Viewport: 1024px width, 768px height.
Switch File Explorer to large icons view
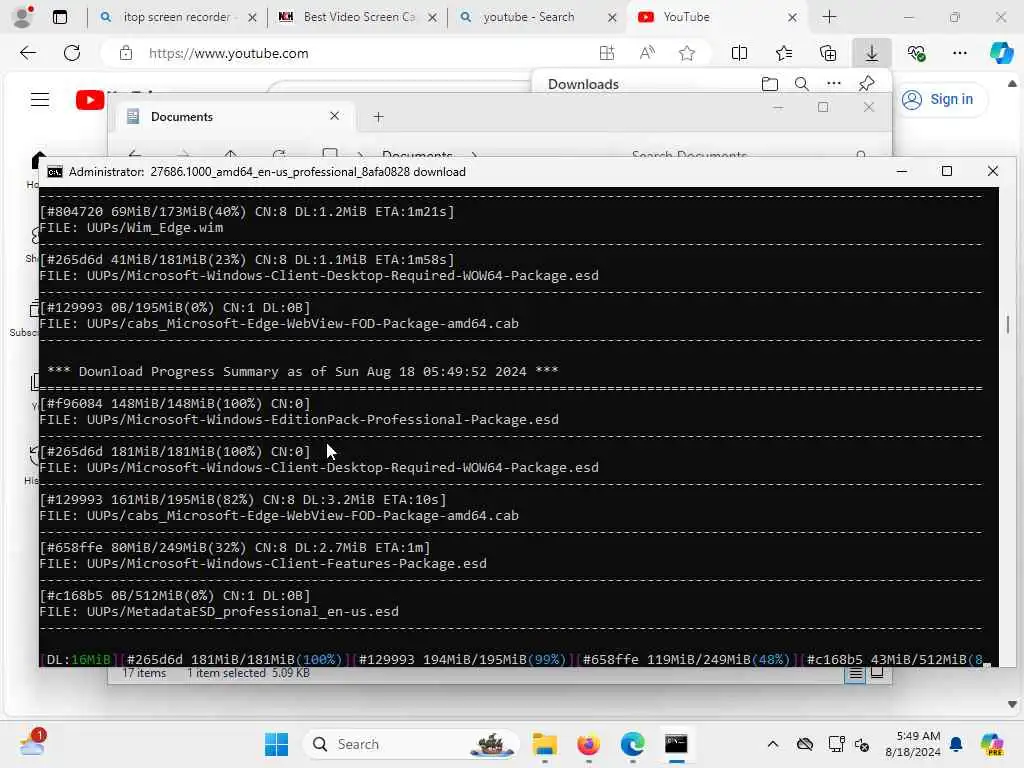tap(877, 673)
